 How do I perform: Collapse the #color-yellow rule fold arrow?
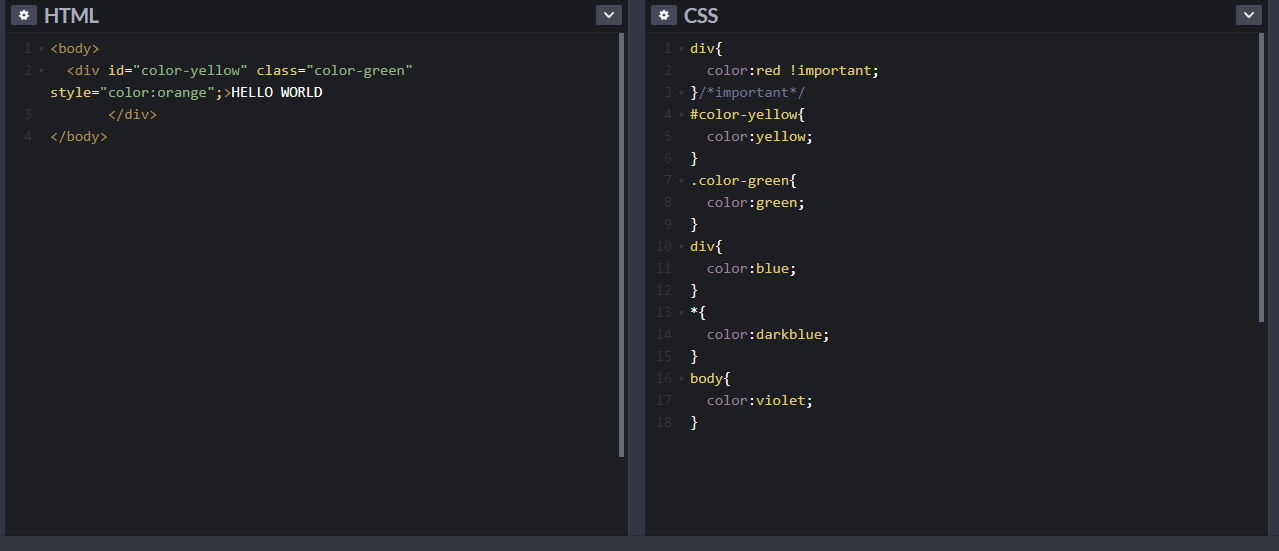tap(681, 114)
